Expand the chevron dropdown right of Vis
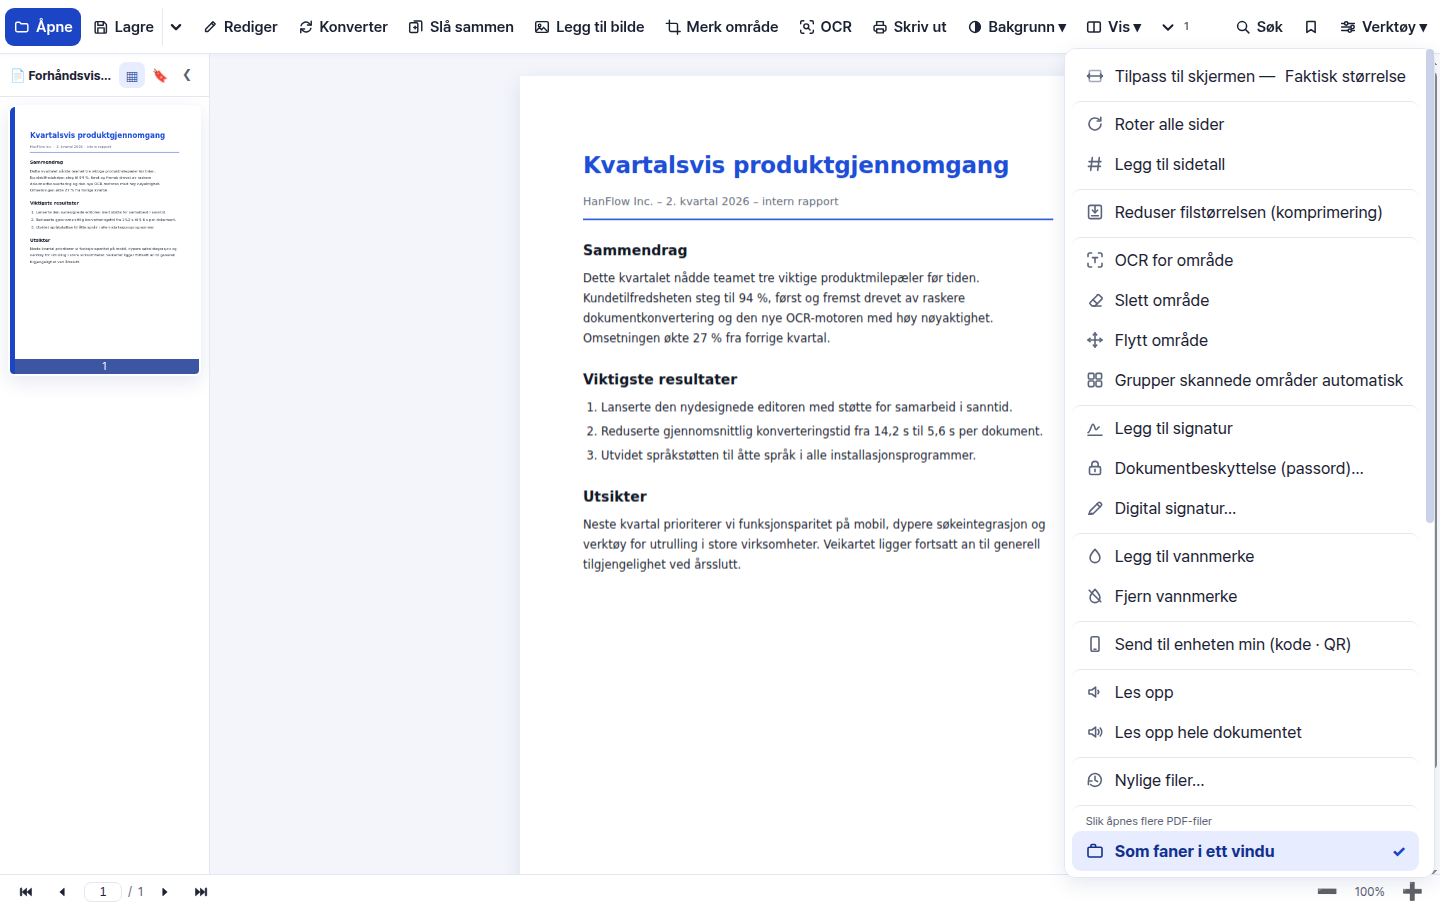1440x908 pixels. [1168, 27]
